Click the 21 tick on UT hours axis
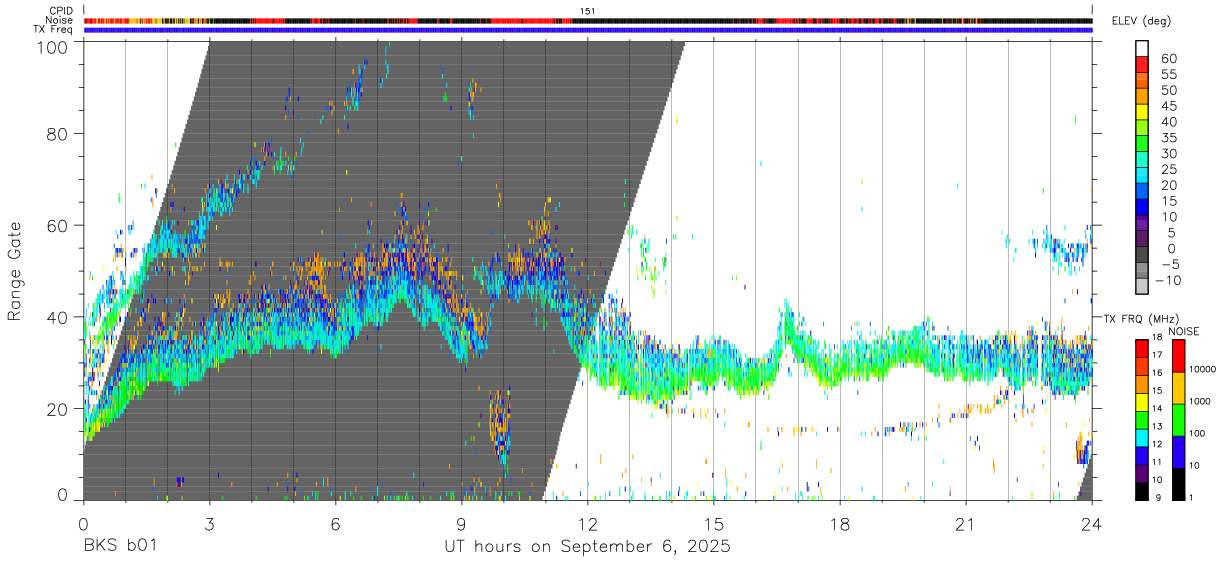1228x567 pixels. [x=966, y=523]
